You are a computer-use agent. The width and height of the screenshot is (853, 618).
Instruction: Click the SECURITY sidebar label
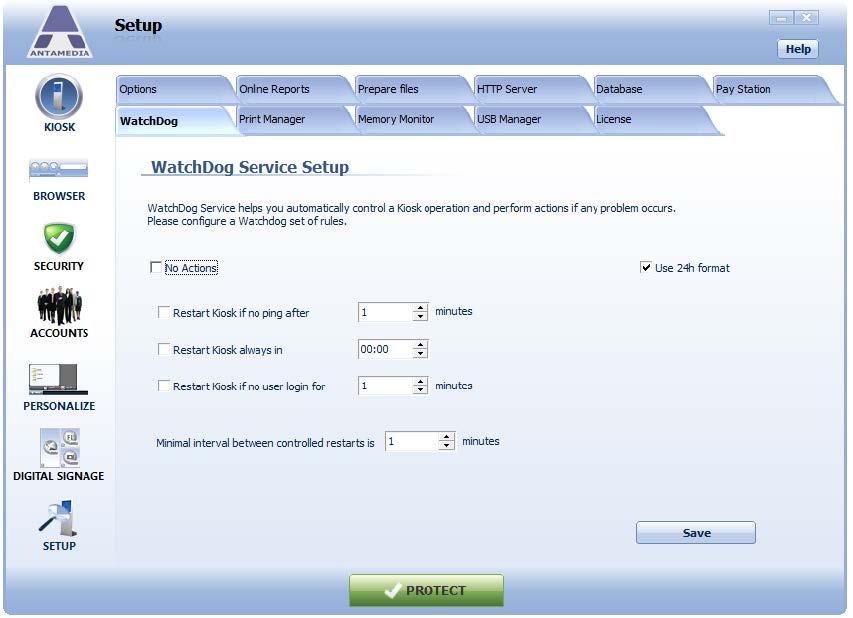pyautogui.click(x=59, y=266)
